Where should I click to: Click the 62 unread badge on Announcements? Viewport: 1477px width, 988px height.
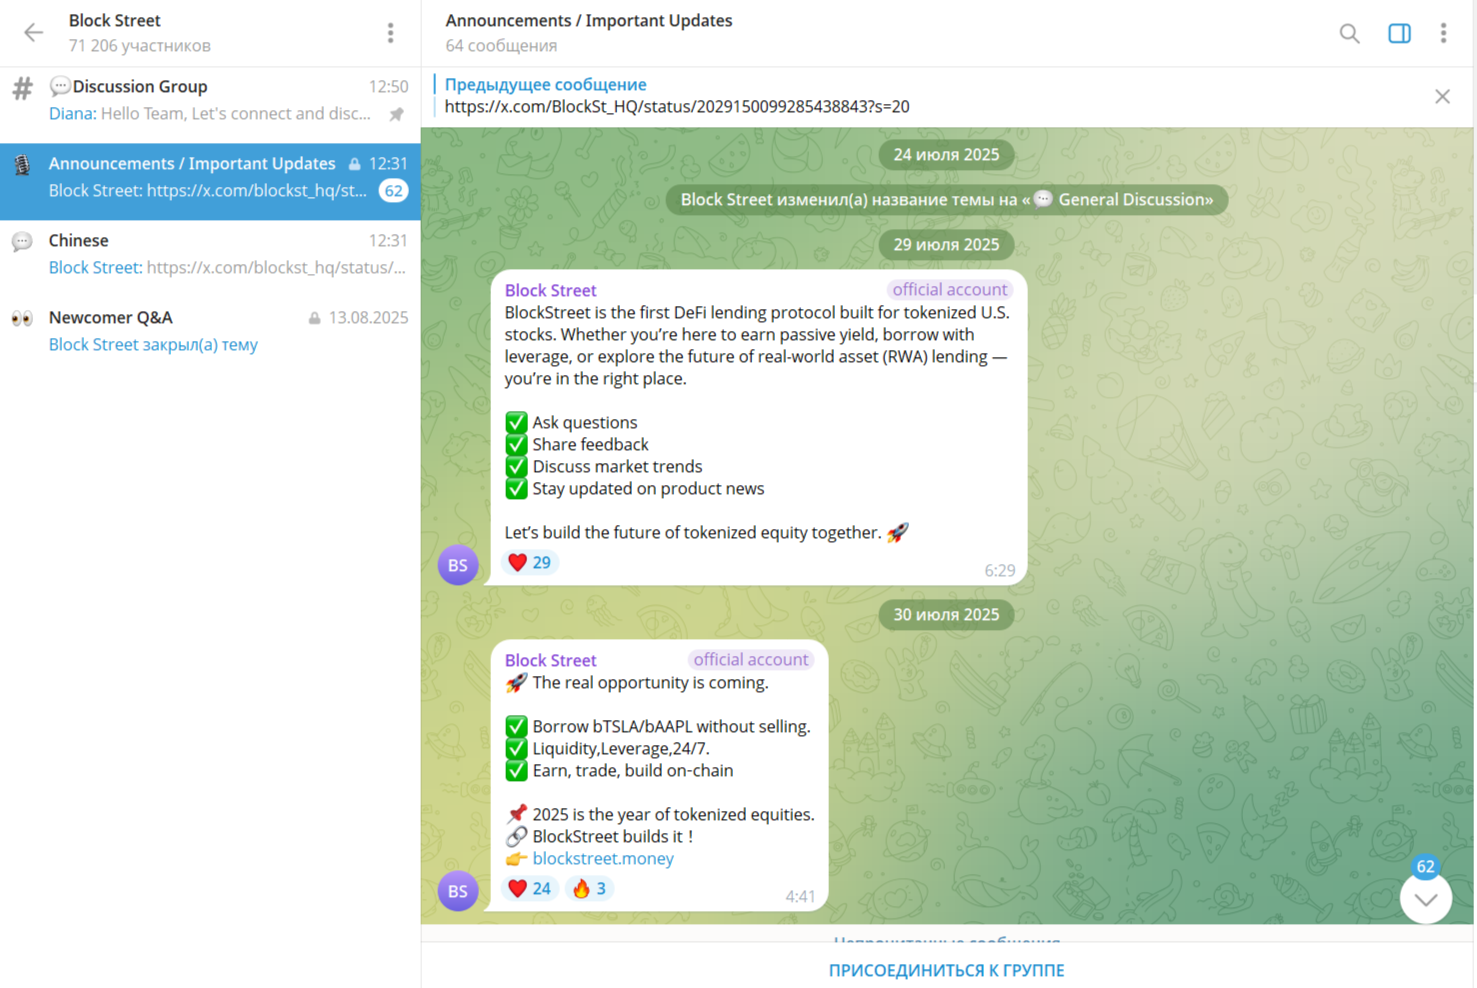(x=394, y=190)
